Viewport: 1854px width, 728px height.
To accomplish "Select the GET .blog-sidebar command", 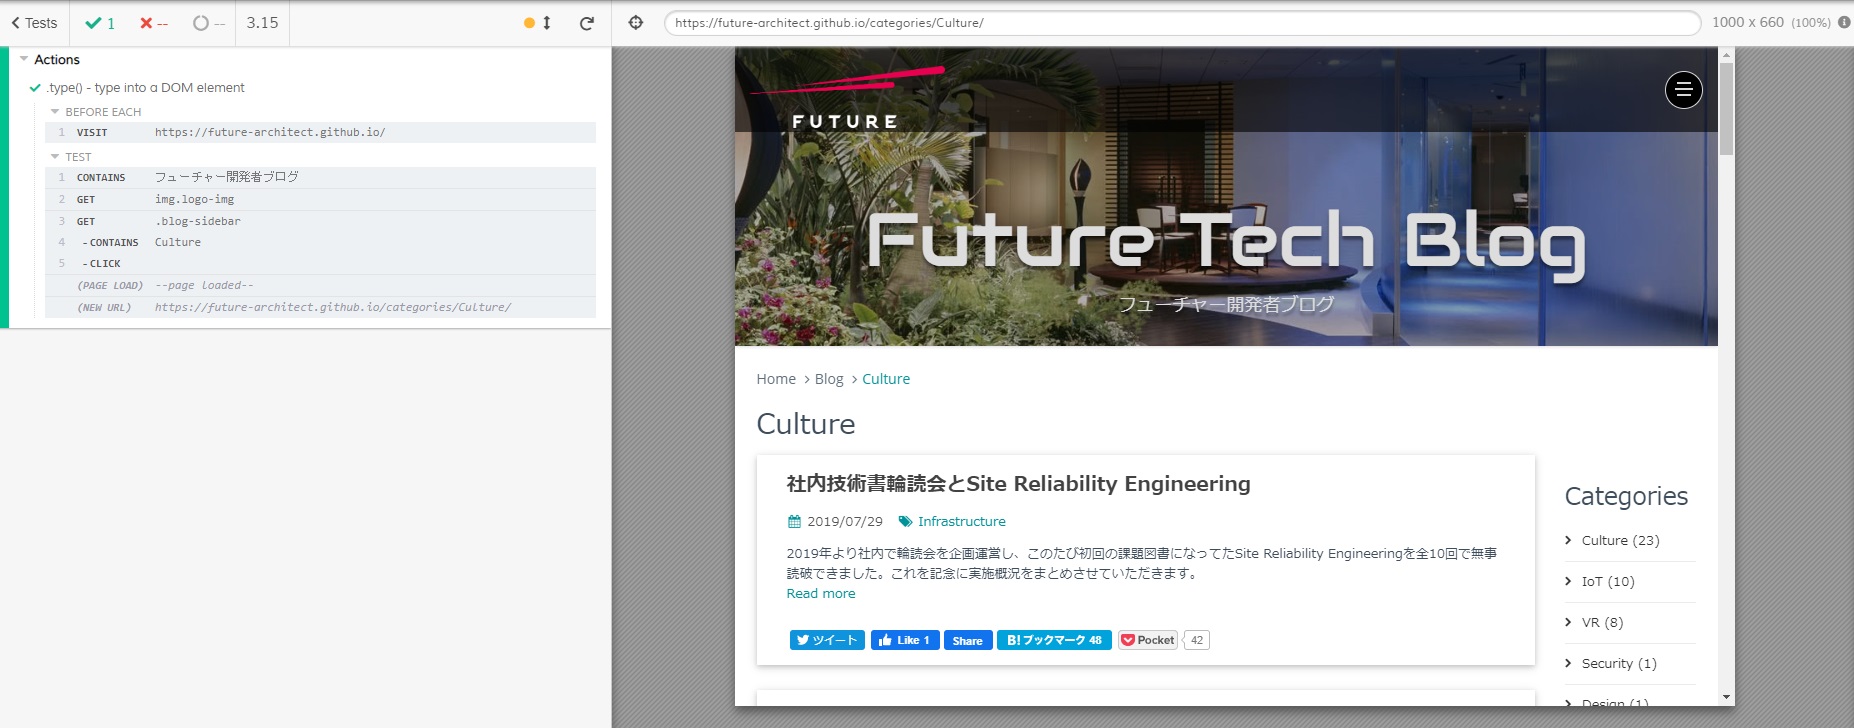I will point(320,221).
